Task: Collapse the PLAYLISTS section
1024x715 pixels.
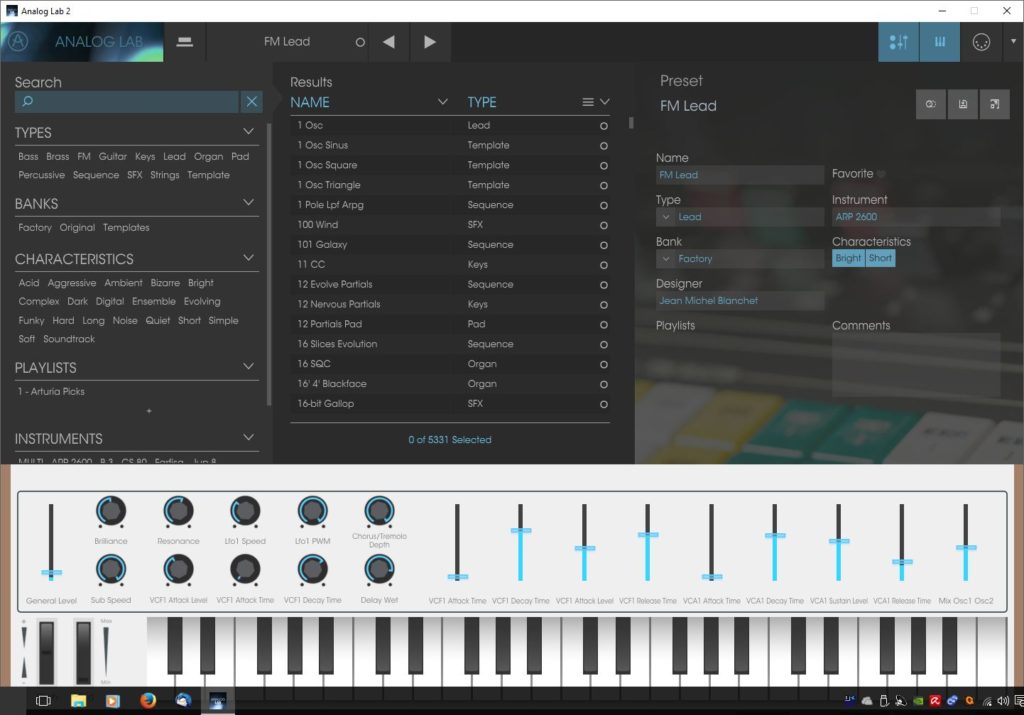Action: tap(248, 366)
